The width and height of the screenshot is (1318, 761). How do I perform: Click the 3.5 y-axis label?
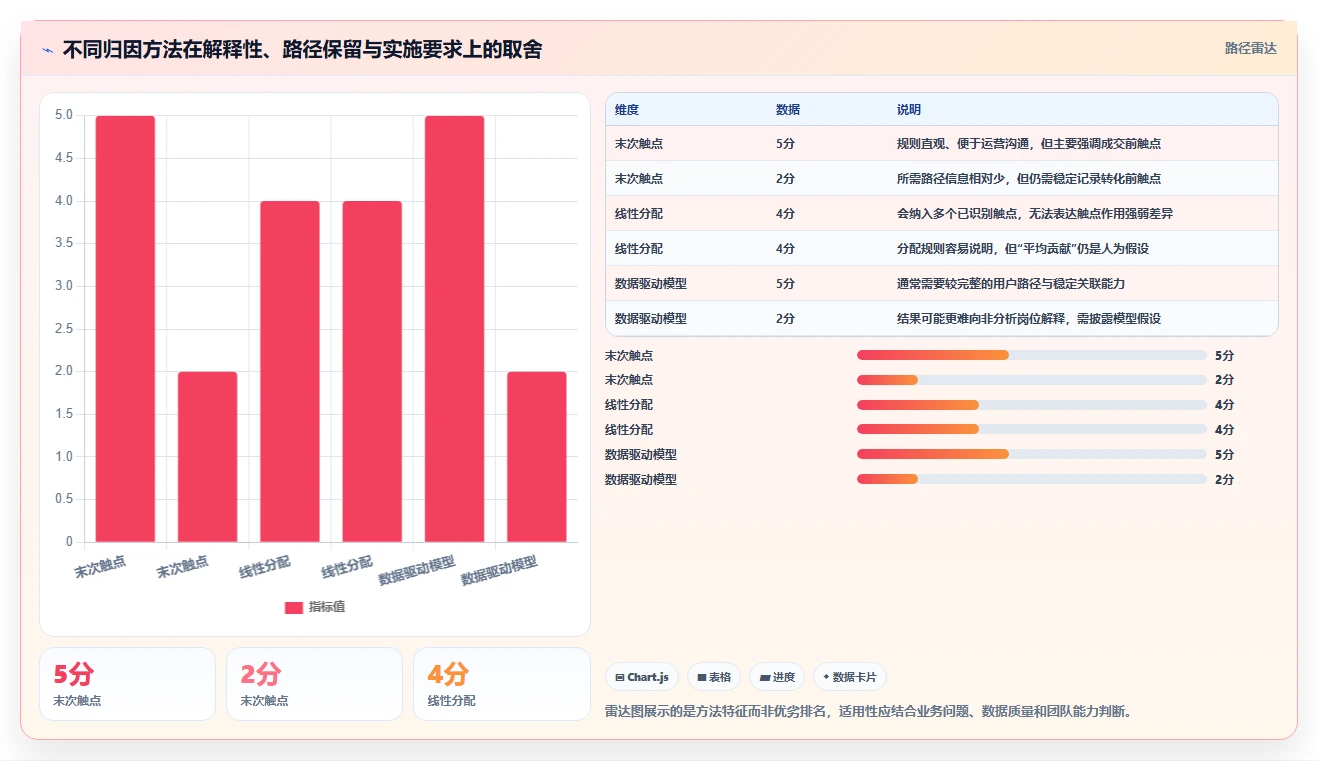click(x=64, y=243)
